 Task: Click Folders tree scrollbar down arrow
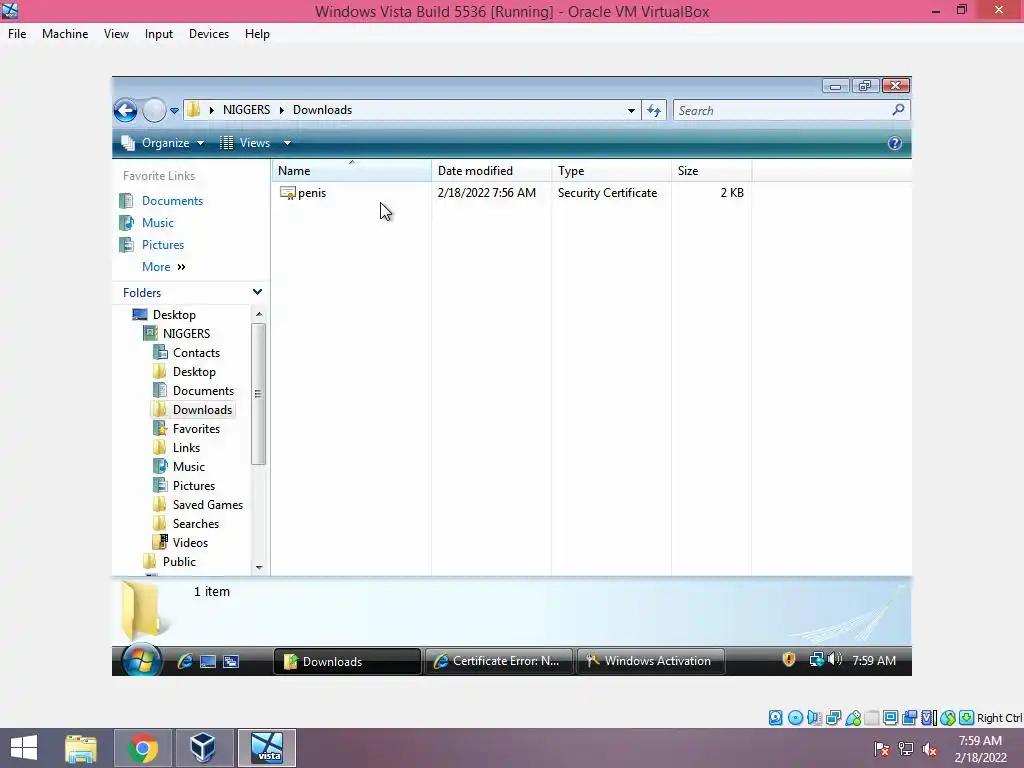point(259,568)
